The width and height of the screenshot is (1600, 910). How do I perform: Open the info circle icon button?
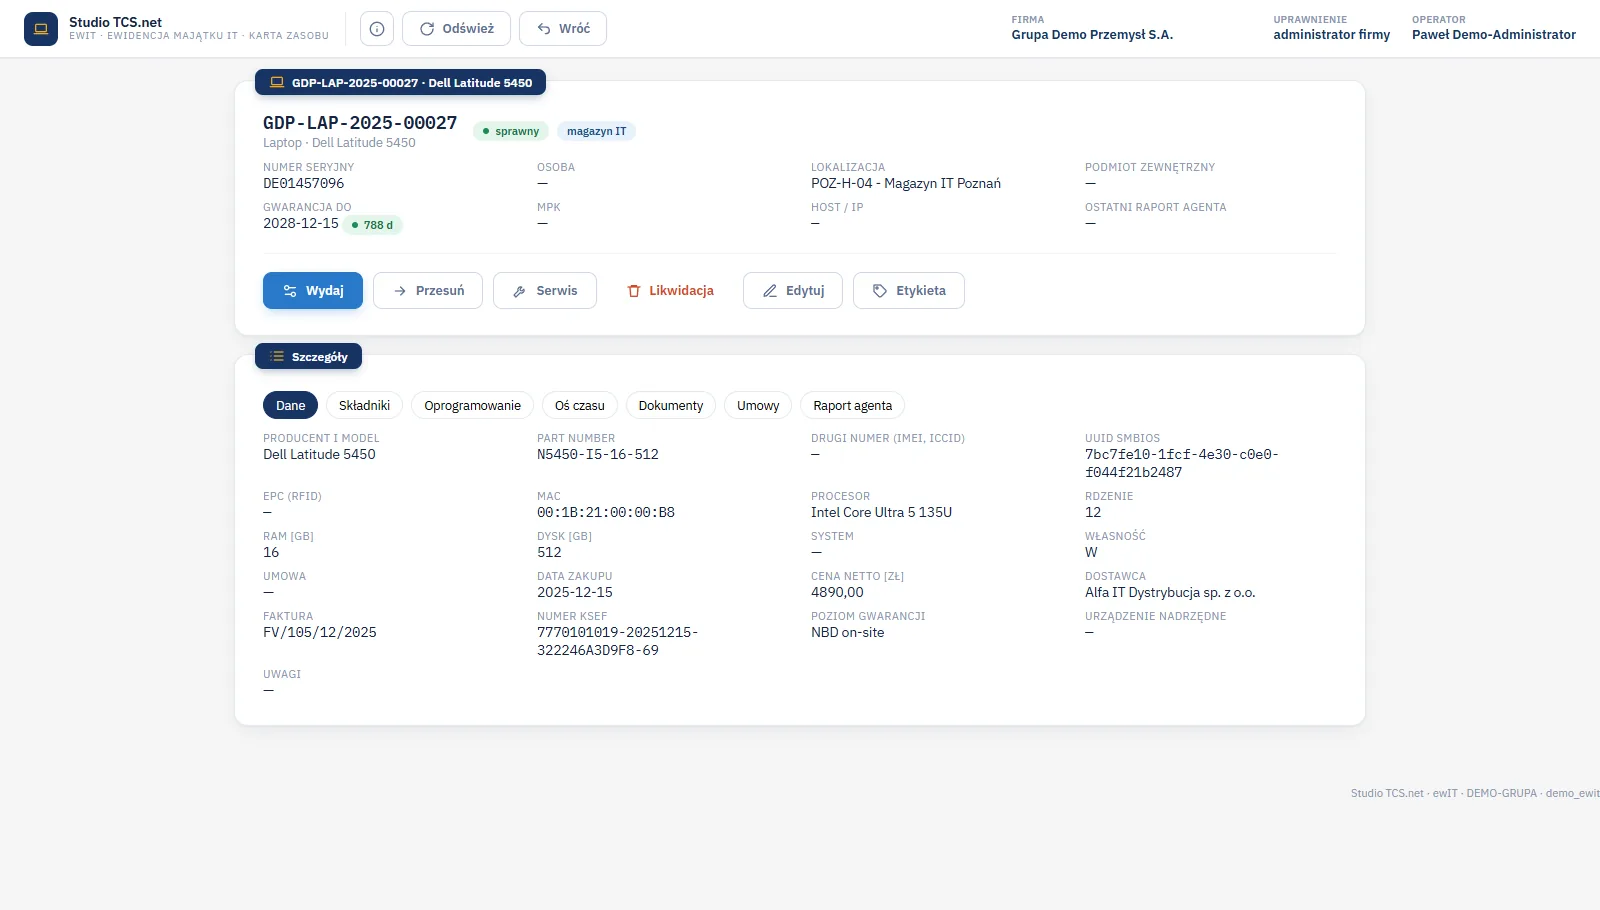tap(377, 29)
